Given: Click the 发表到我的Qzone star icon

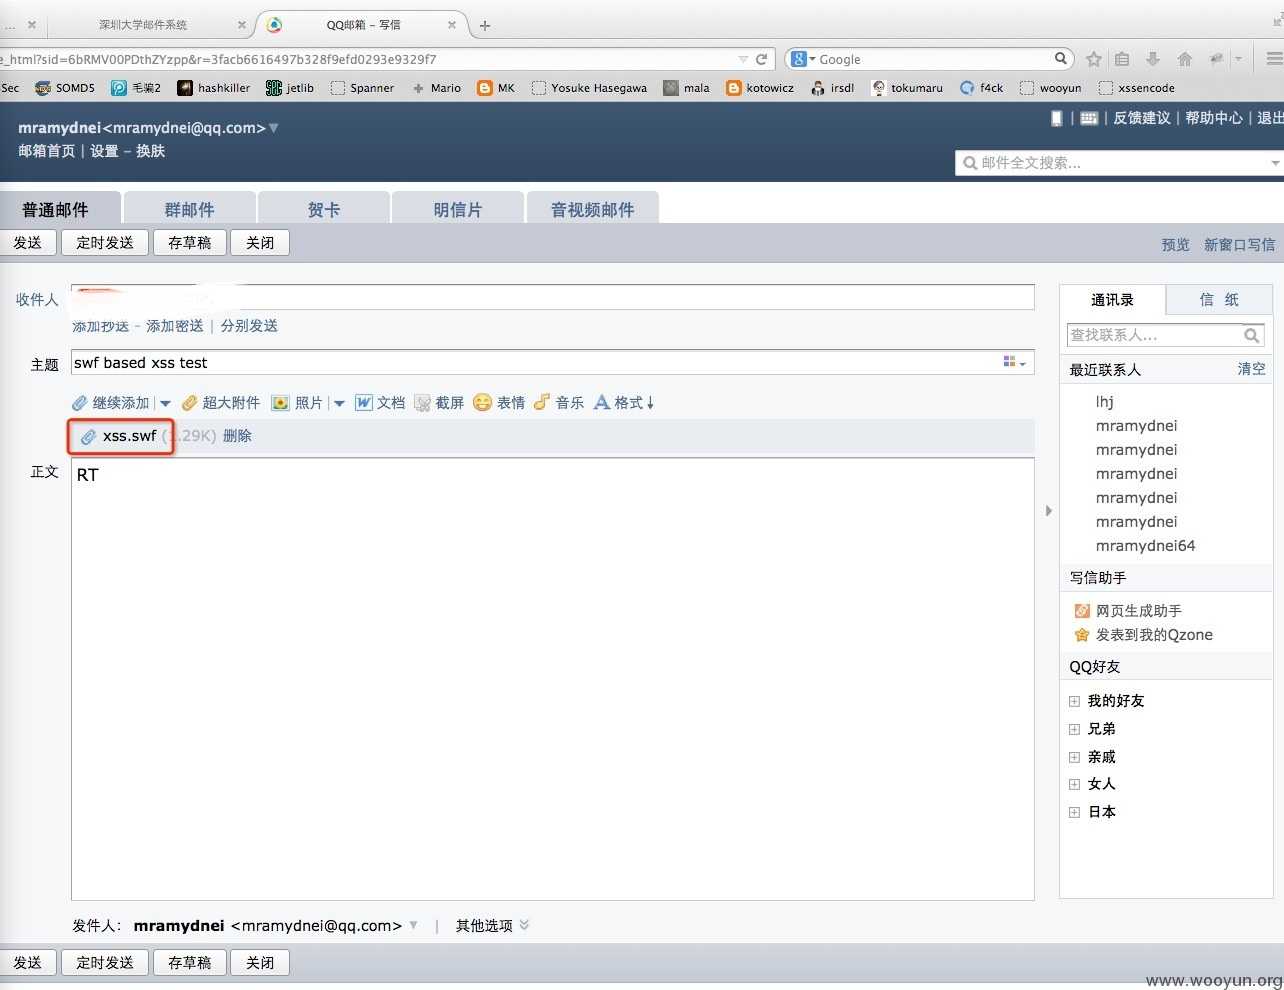Looking at the screenshot, I should click(x=1081, y=635).
